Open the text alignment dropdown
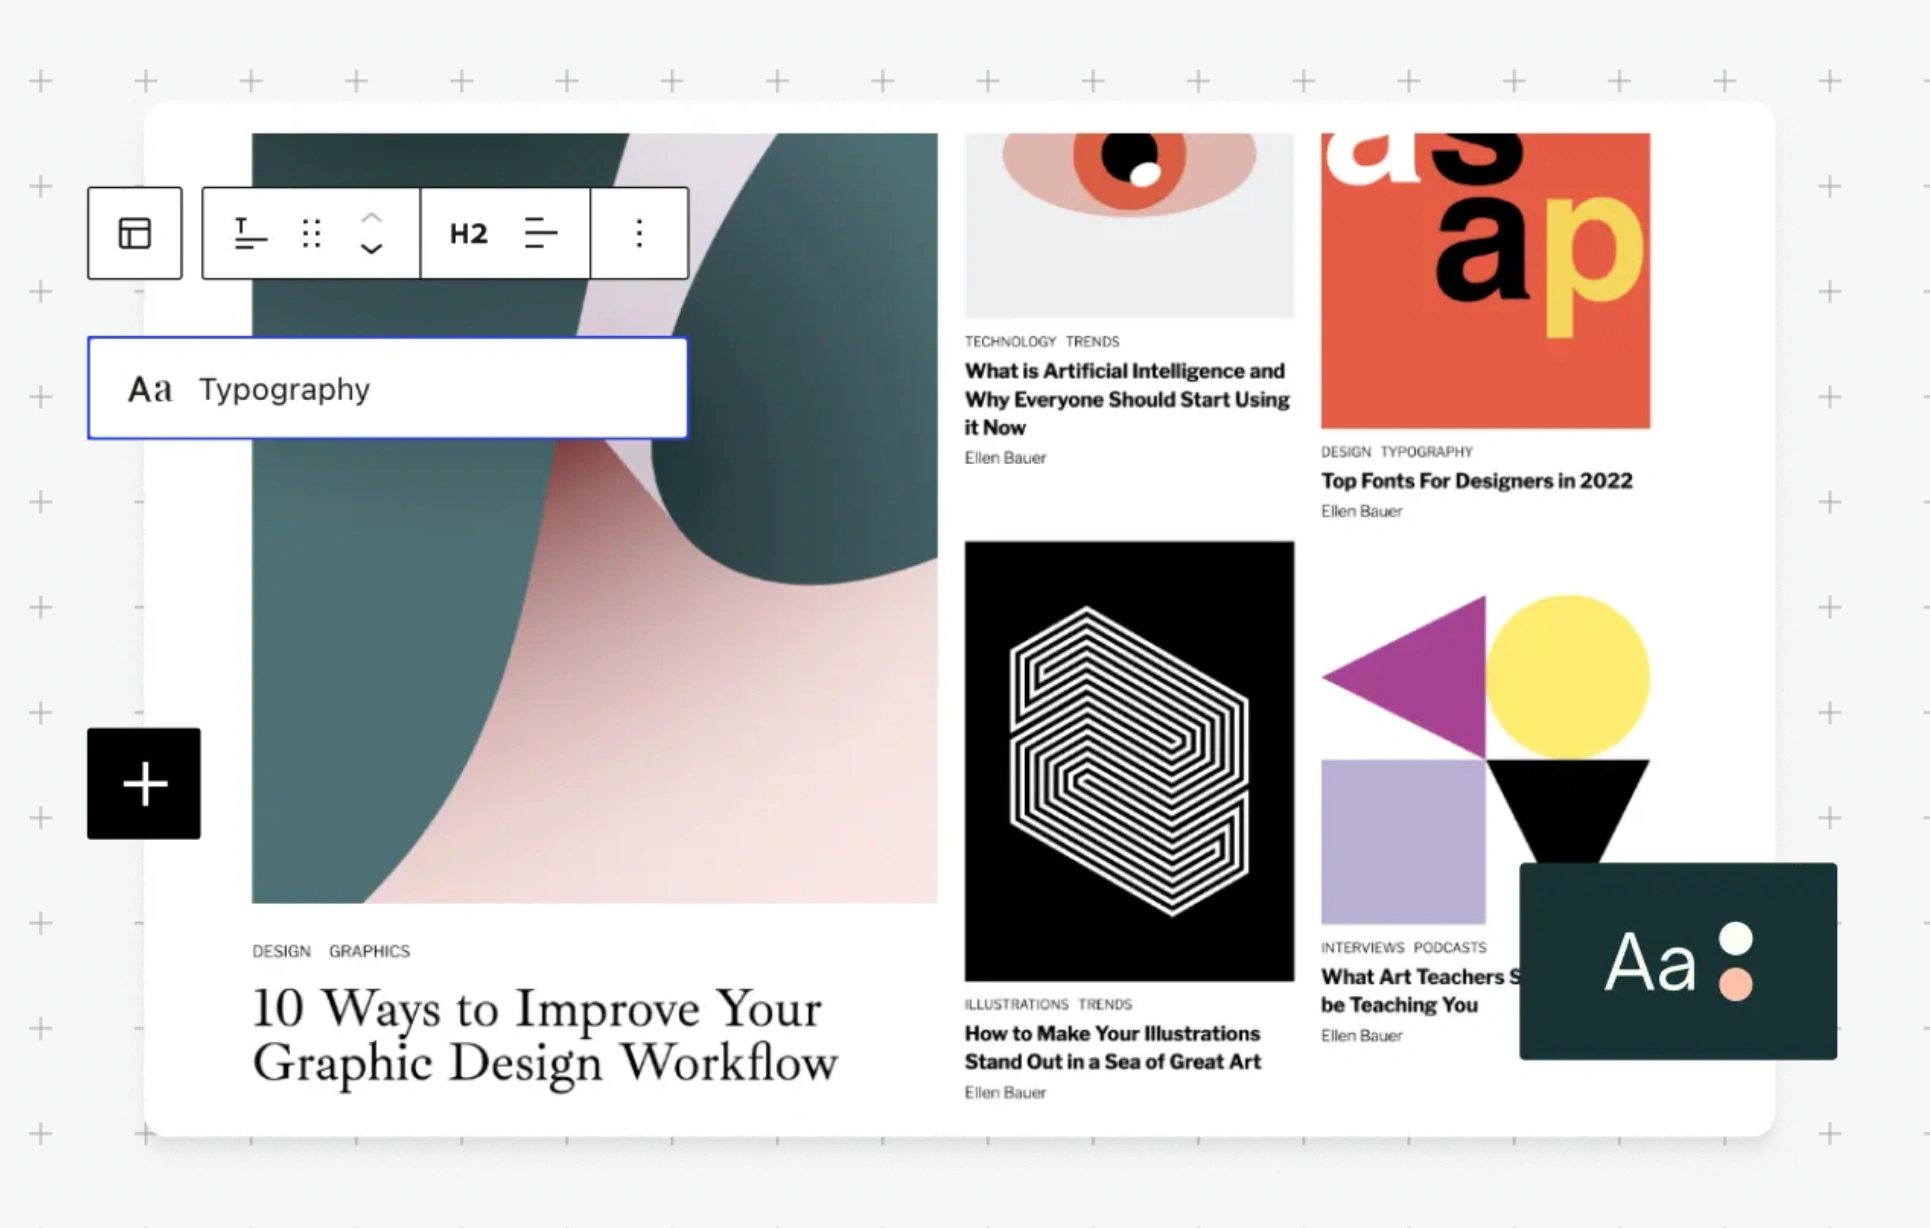The width and height of the screenshot is (1930, 1228). click(x=541, y=233)
